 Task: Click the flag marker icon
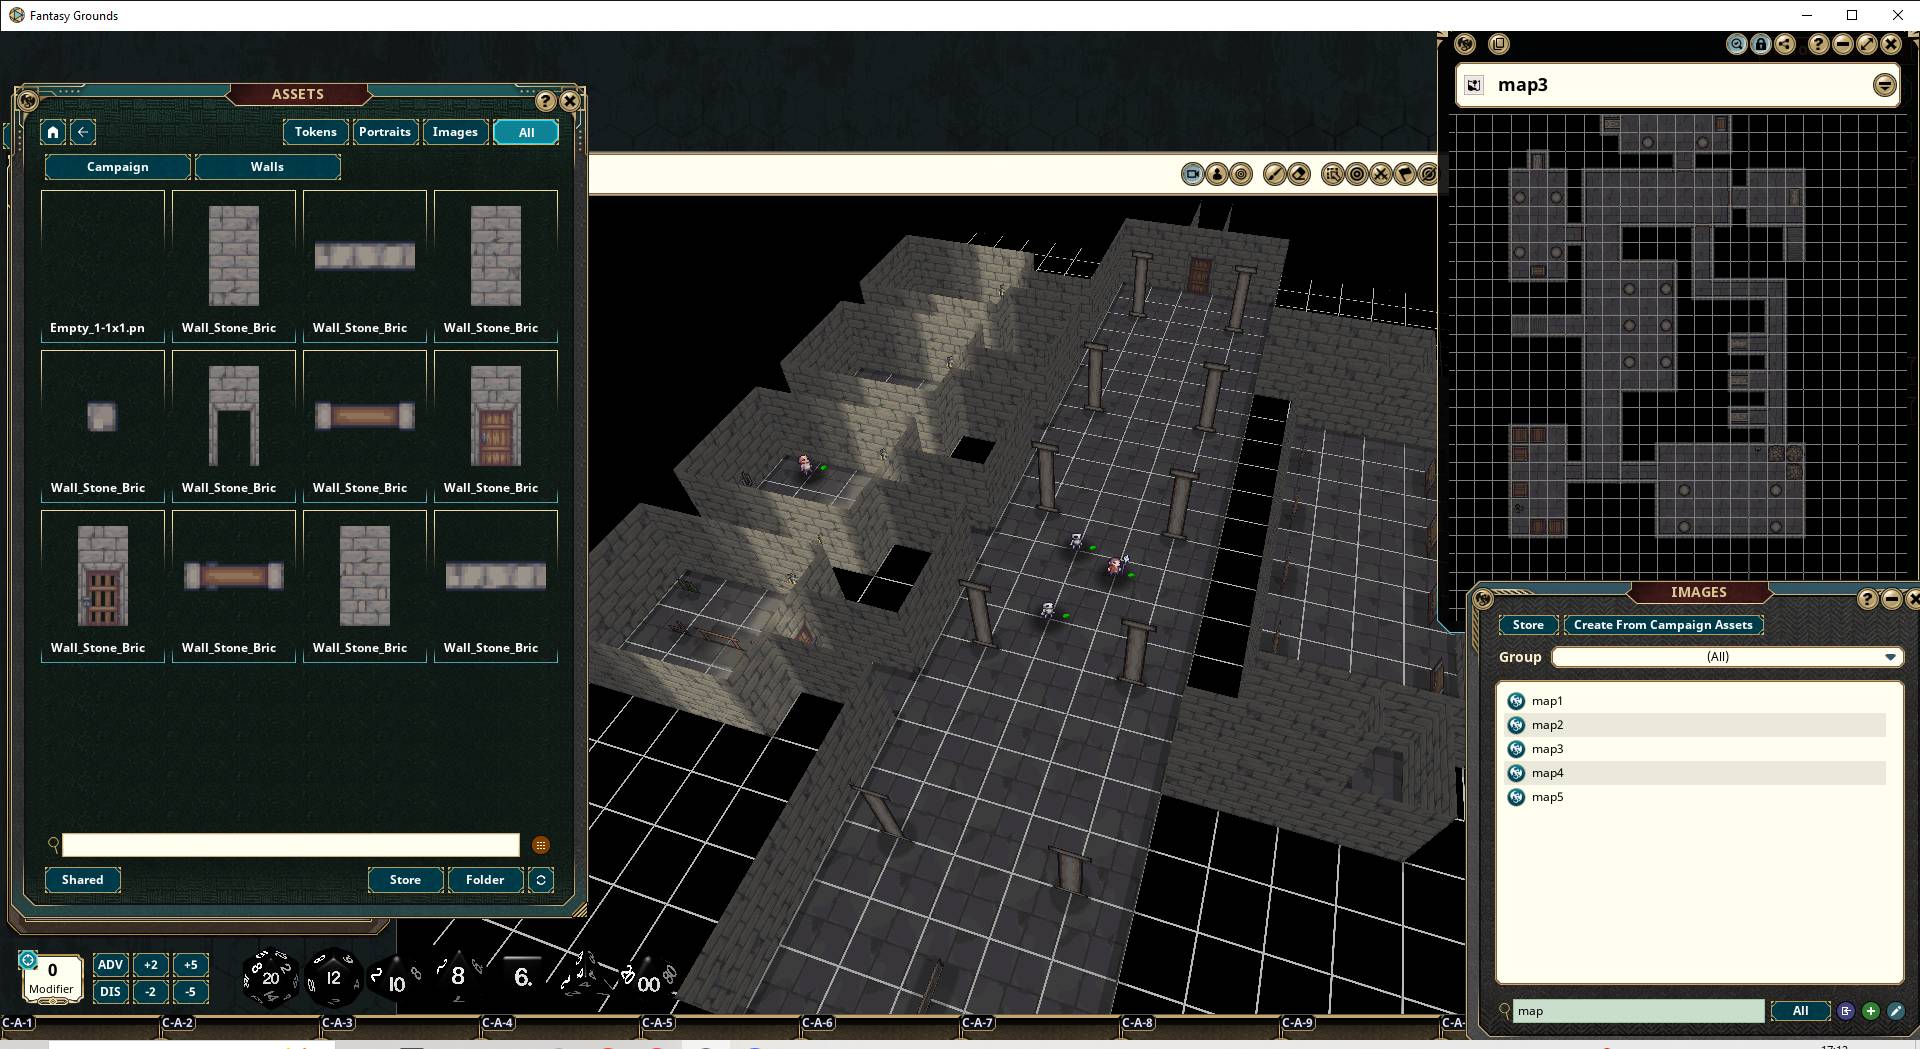pos(1405,174)
